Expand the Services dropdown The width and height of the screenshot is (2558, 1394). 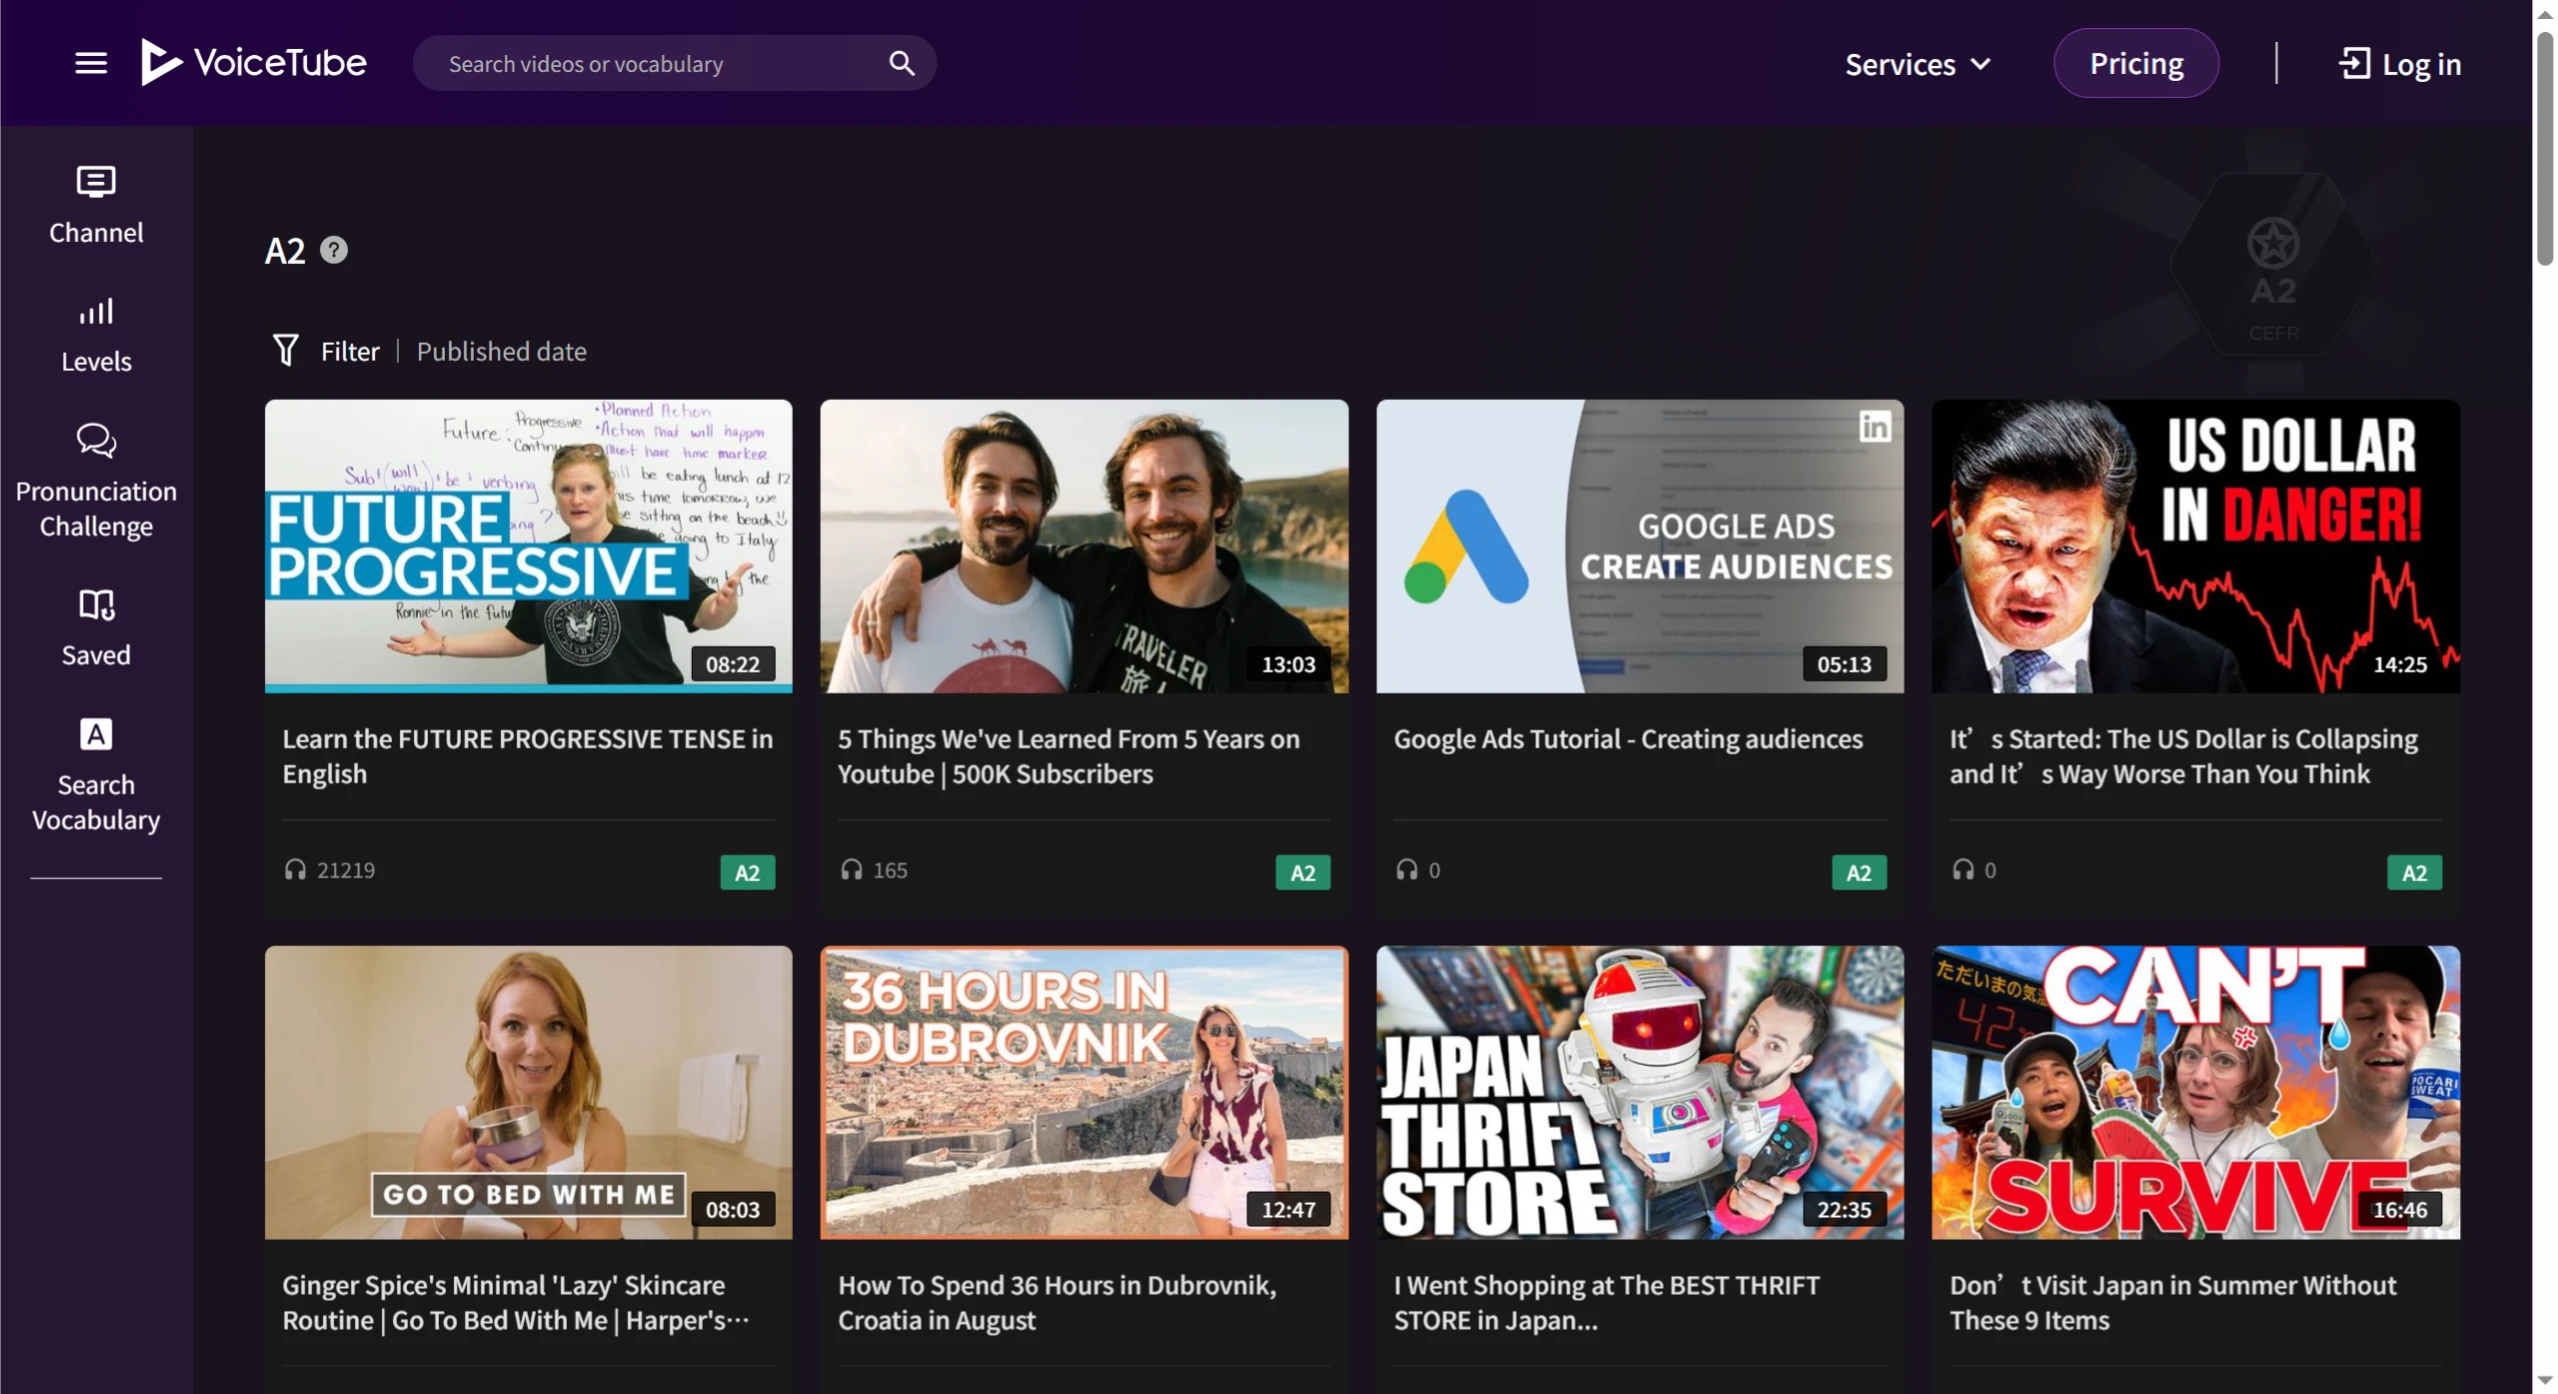[x=1917, y=64]
